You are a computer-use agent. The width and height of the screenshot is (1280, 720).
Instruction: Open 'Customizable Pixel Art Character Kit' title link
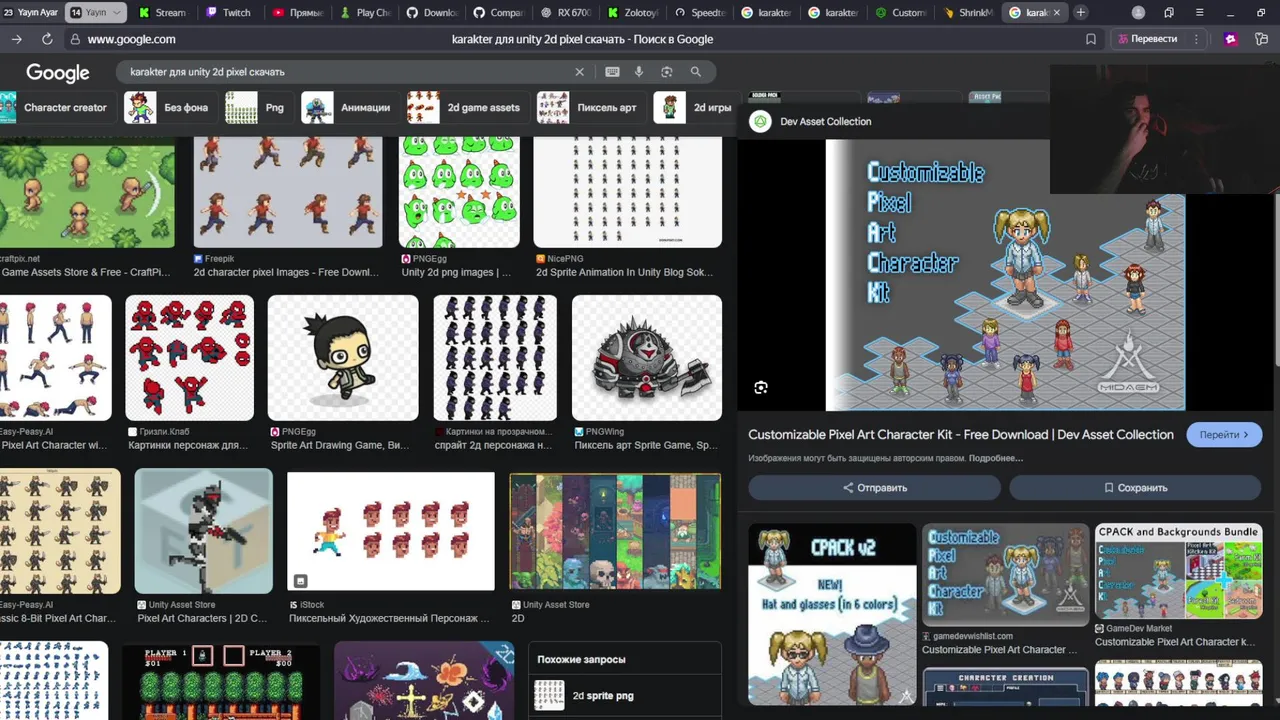point(961,435)
